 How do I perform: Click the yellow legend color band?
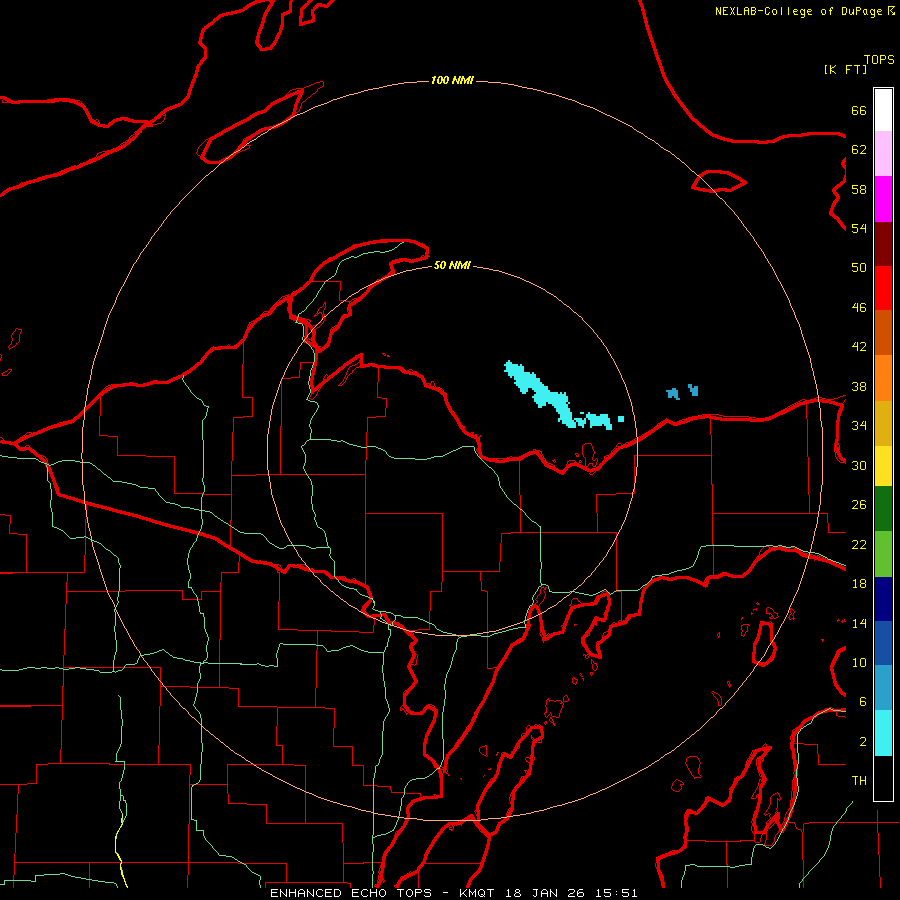pos(883,466)
